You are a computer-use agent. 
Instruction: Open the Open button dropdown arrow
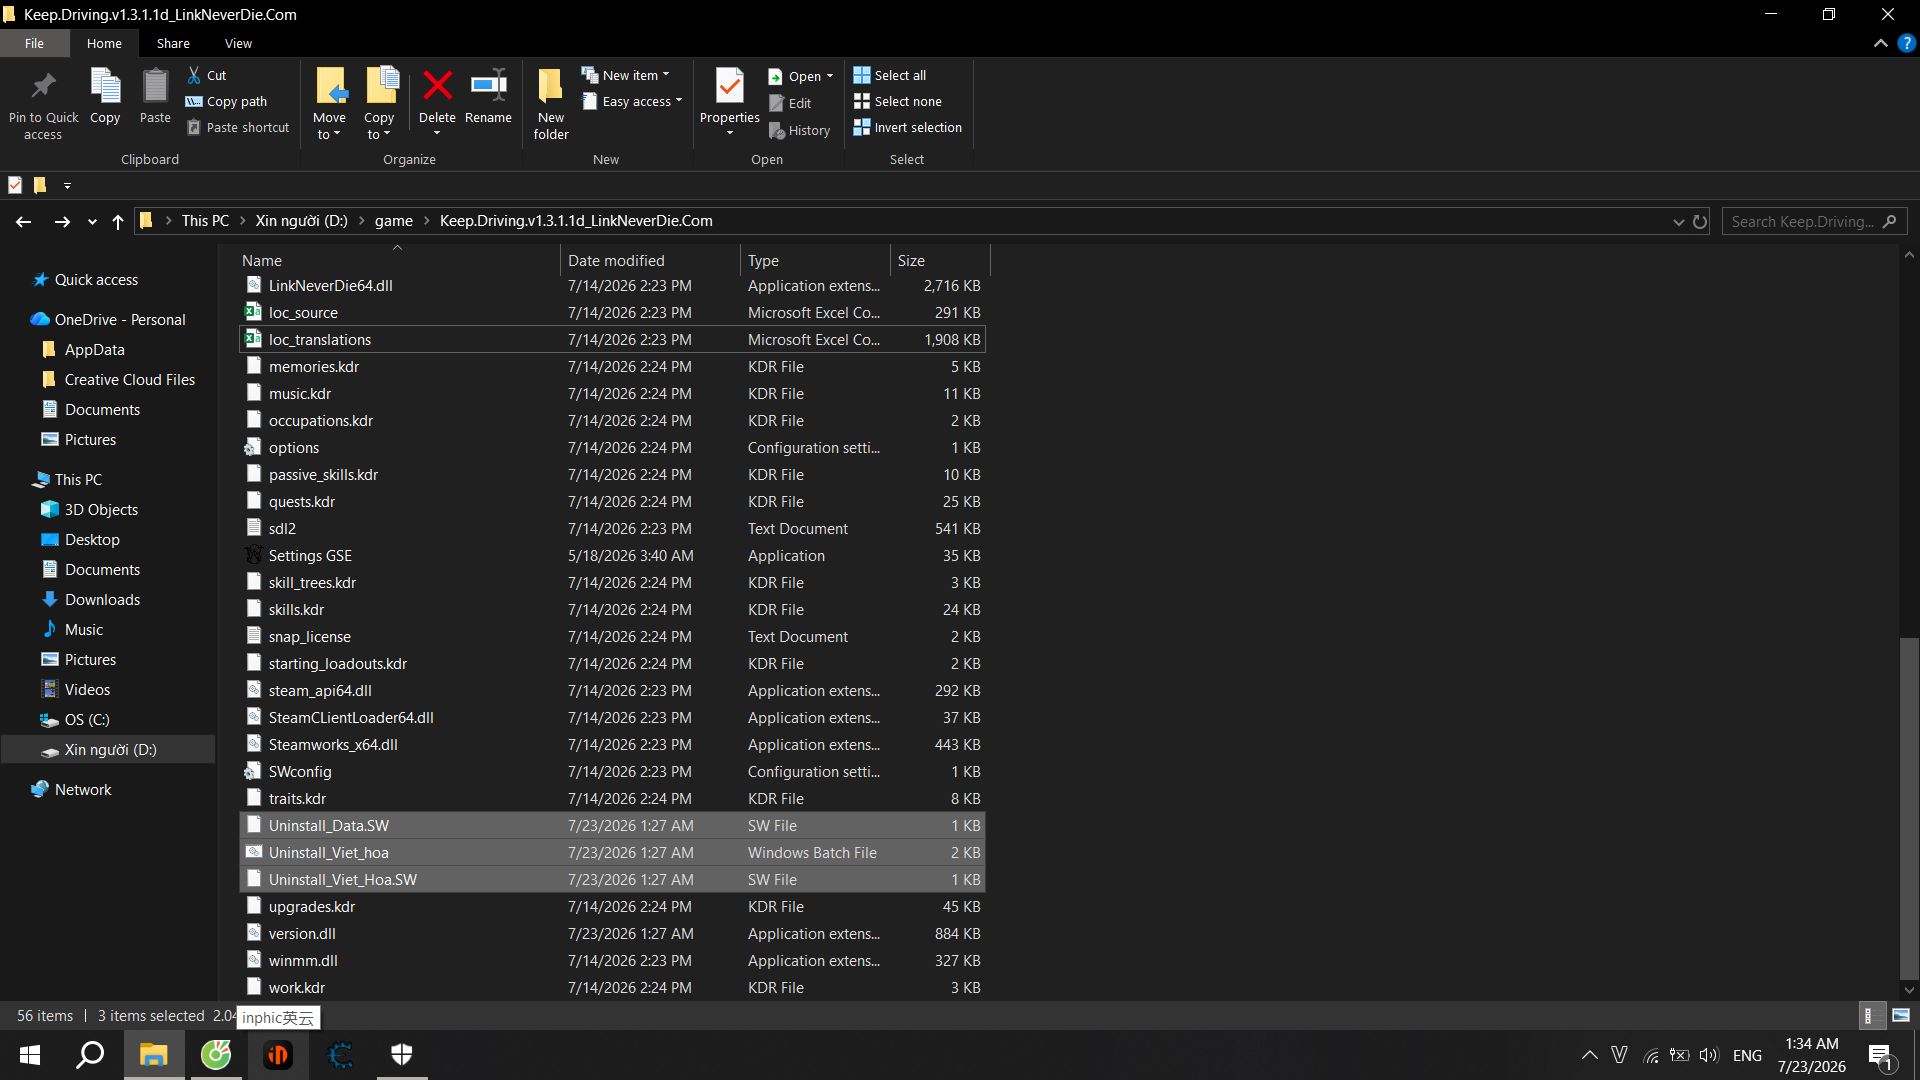[x=830, y=76]
